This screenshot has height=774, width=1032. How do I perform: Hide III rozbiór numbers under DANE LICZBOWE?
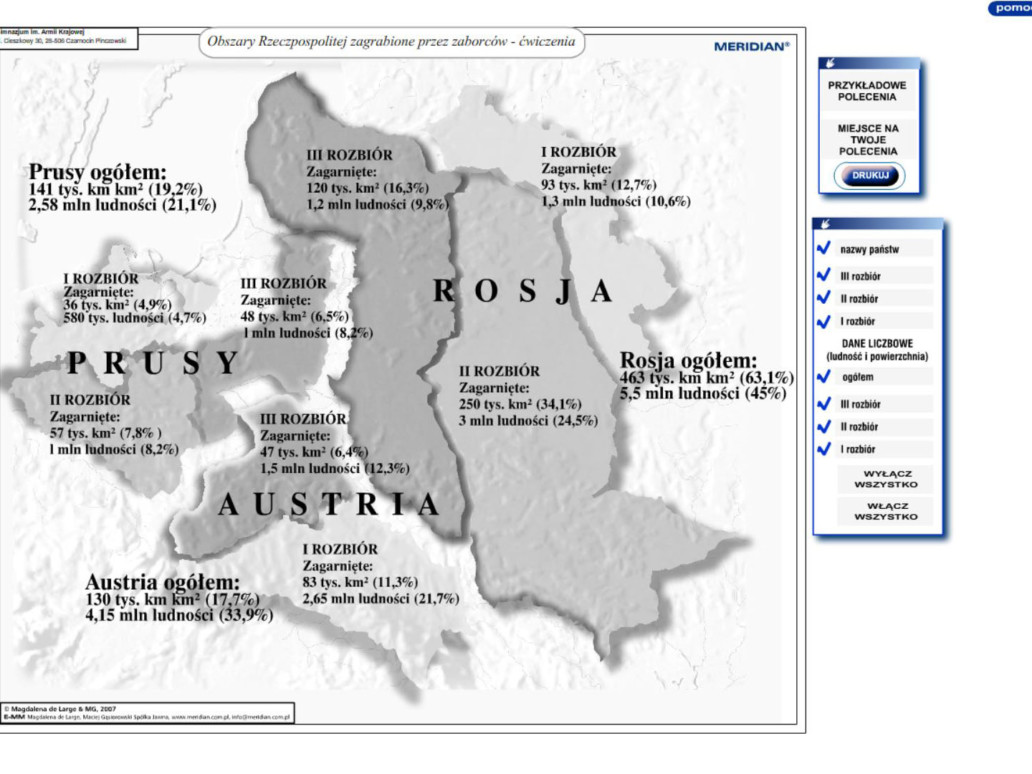point(824,404)
